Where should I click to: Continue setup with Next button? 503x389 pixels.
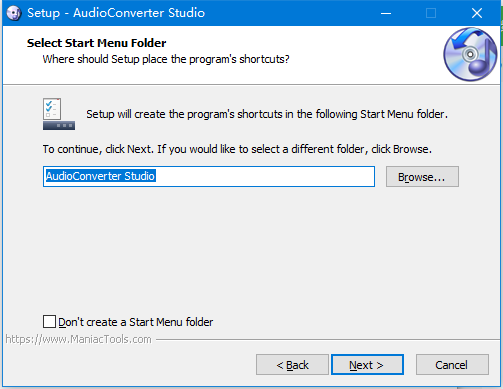point(367,365)
